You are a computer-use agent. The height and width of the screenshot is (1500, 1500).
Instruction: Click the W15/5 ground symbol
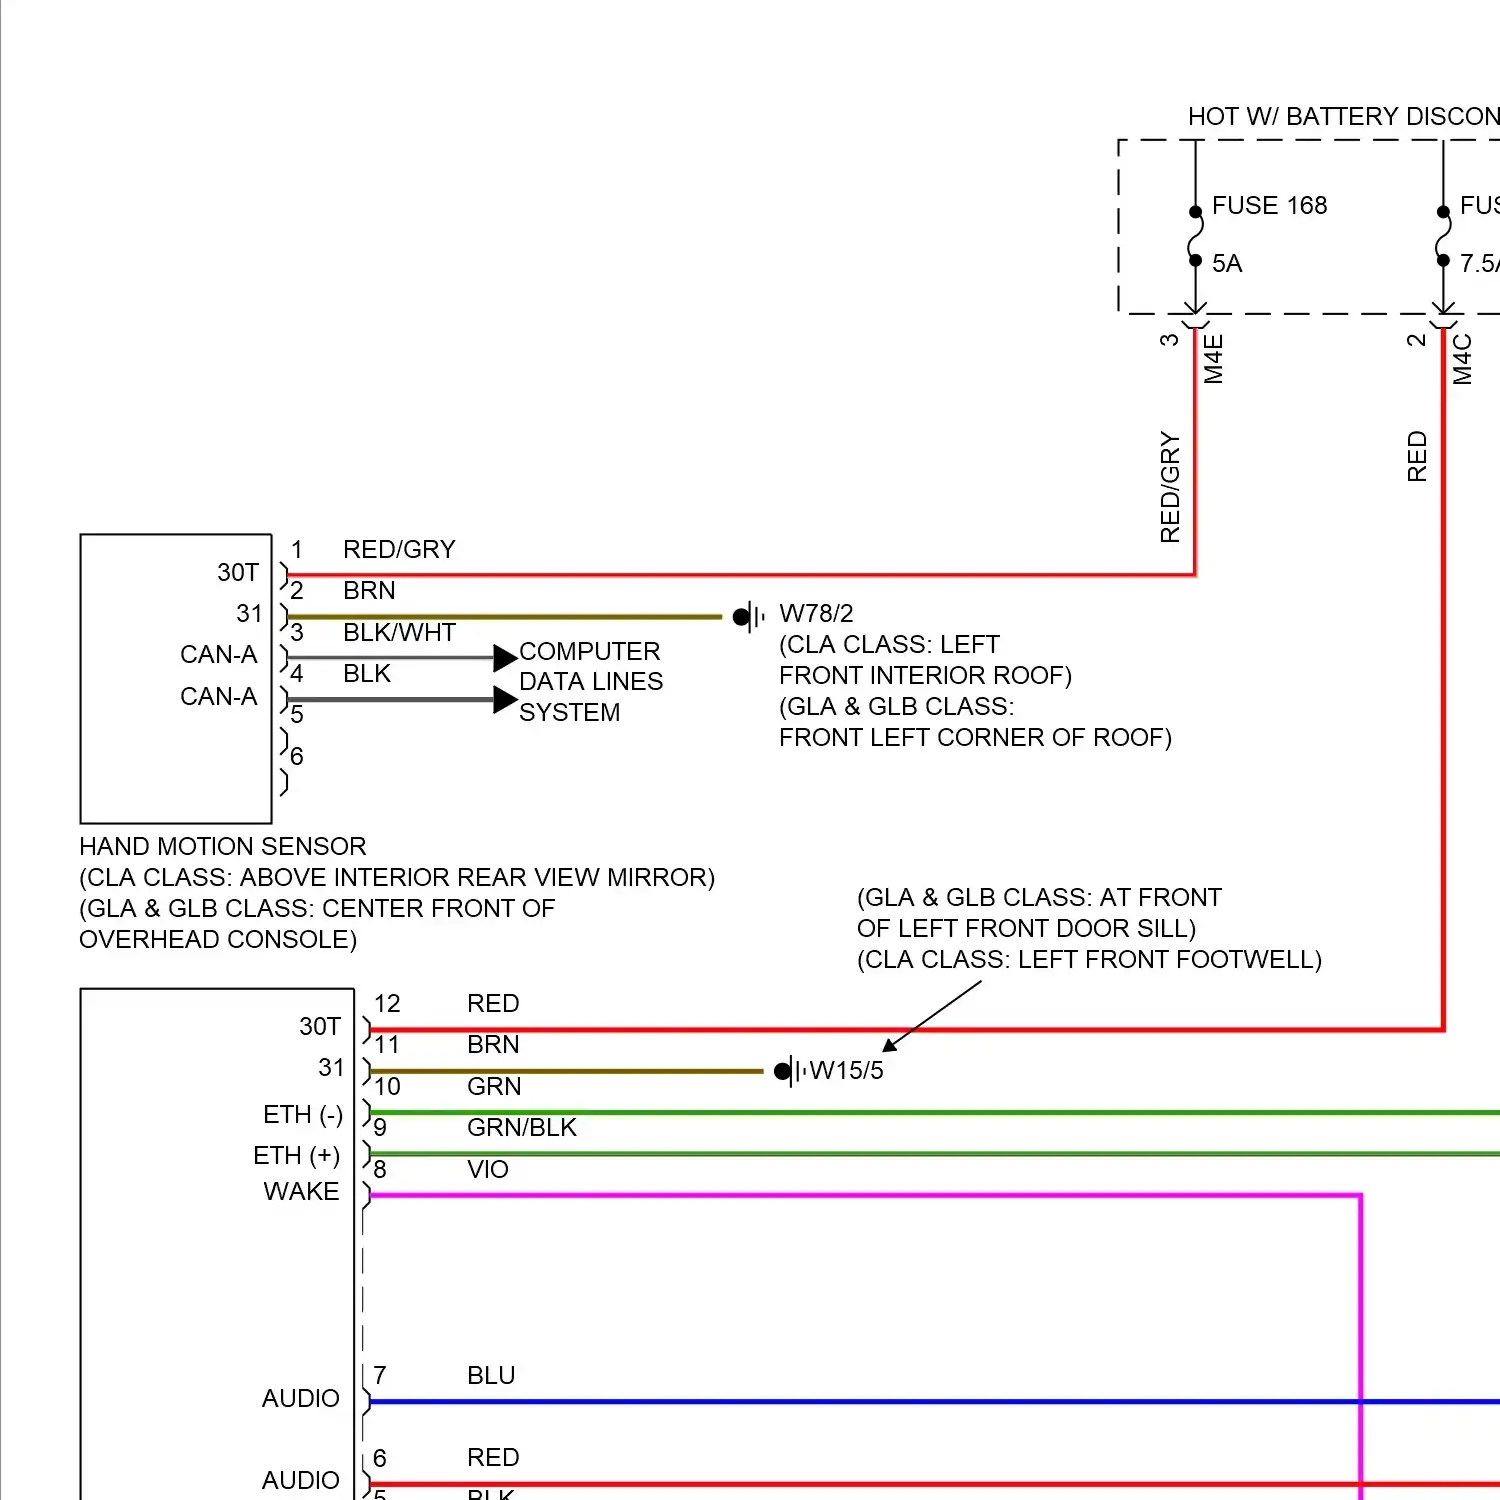pos(790,1071)
